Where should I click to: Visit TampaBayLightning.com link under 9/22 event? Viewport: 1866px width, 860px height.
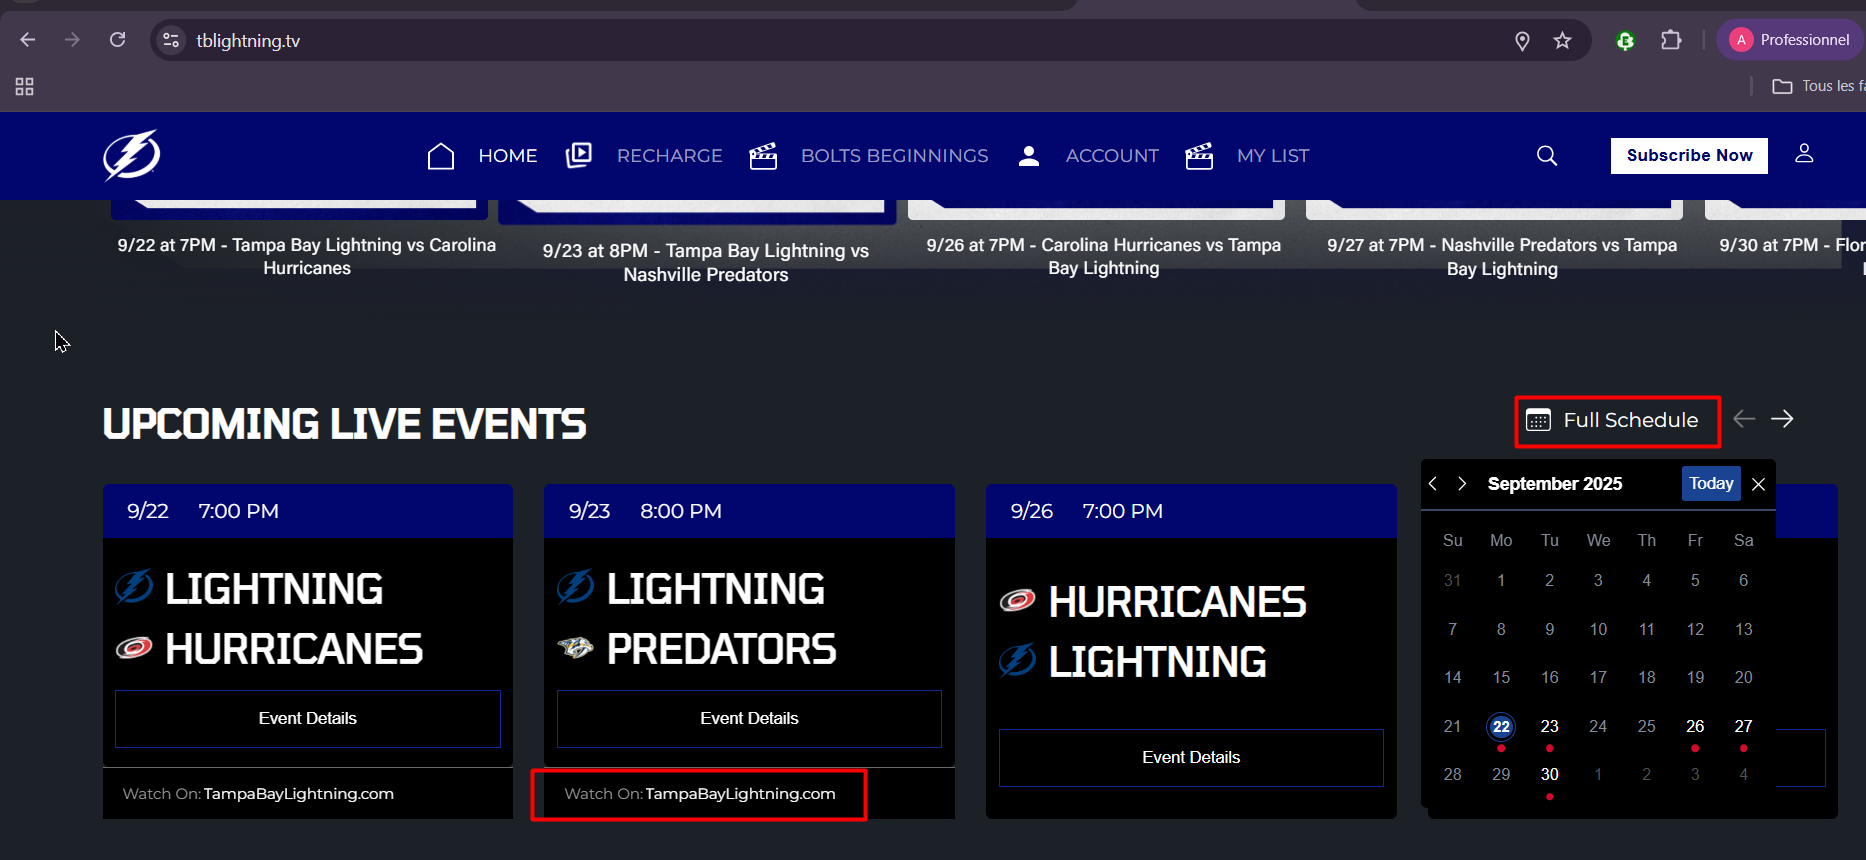(298, 794)
